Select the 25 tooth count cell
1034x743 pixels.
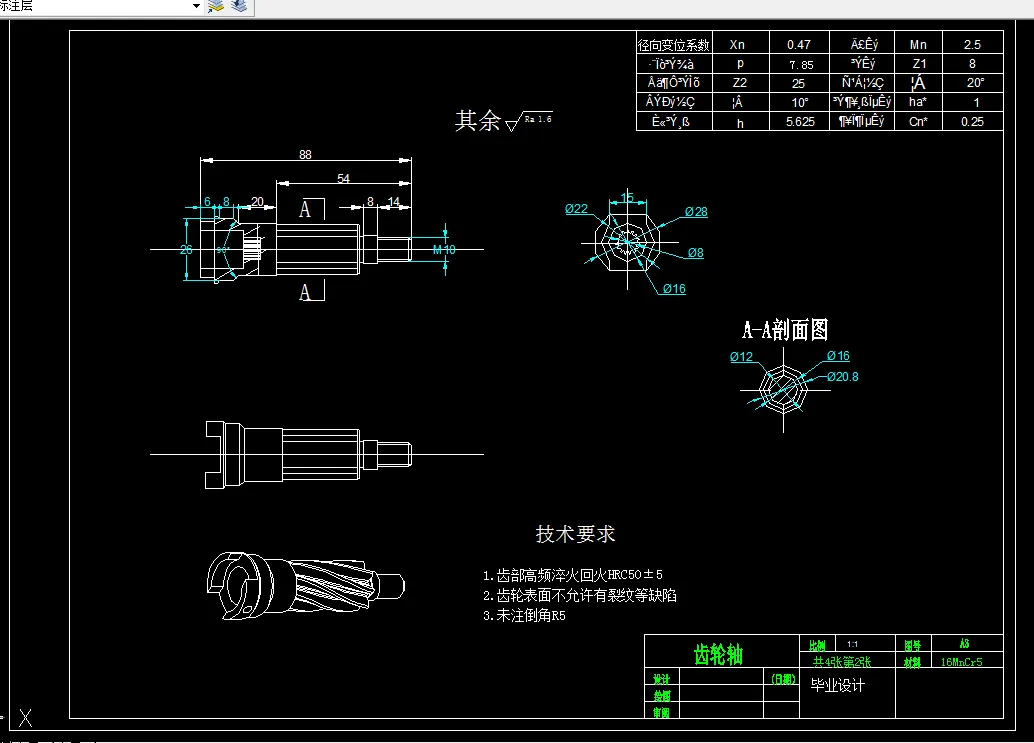point(799,84)
